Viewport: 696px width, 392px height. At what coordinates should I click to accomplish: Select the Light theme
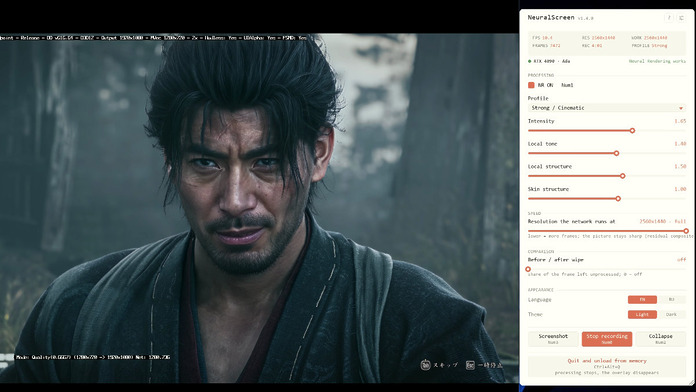point(642,314)
